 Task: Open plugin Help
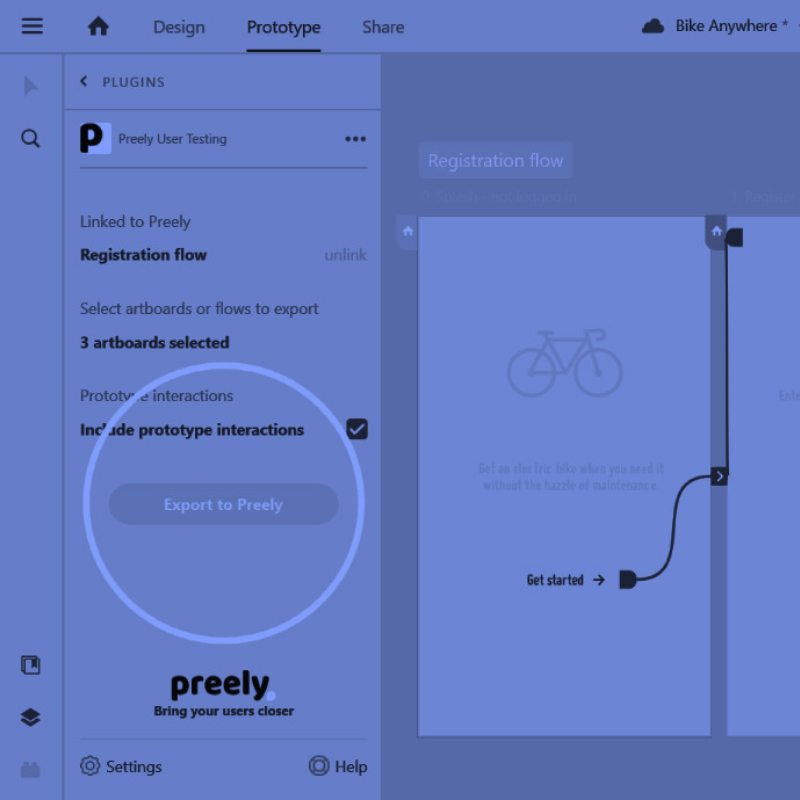[338, 766]
